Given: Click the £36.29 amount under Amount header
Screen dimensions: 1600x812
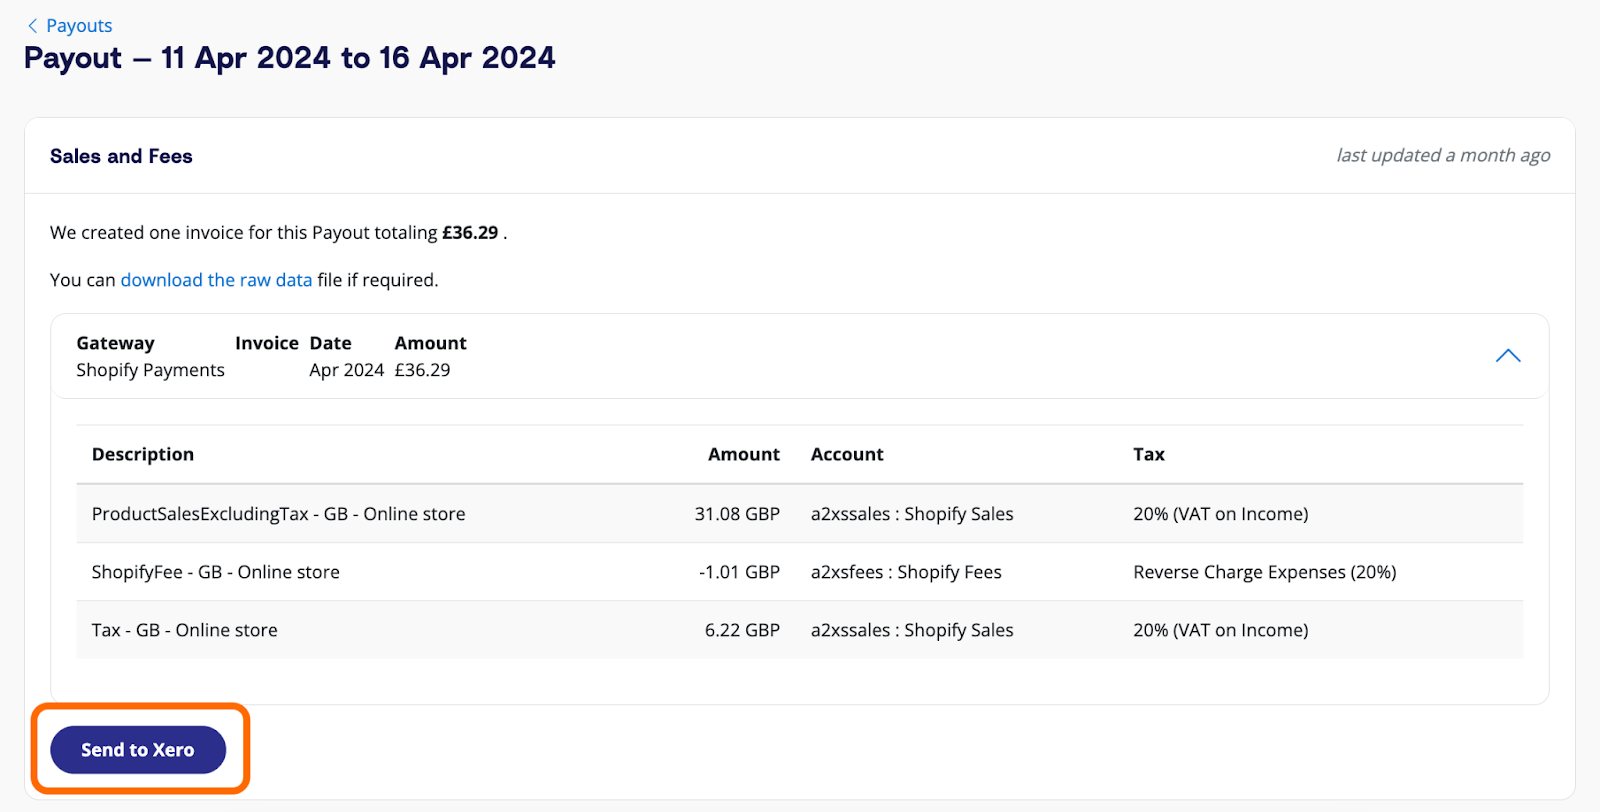Looking at the screenshot, I should pos(422,370).
